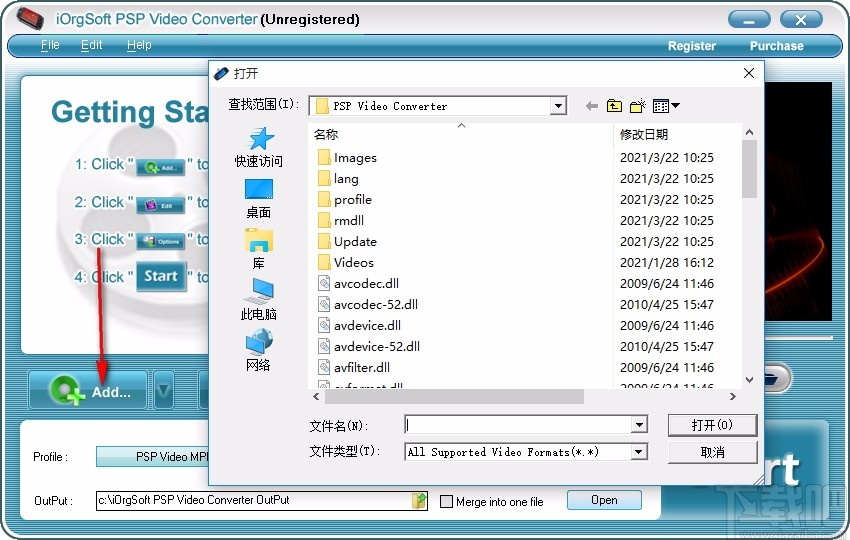
Task: Click the vertical scrollbar thumb in file list
Action: click(749, 169)
